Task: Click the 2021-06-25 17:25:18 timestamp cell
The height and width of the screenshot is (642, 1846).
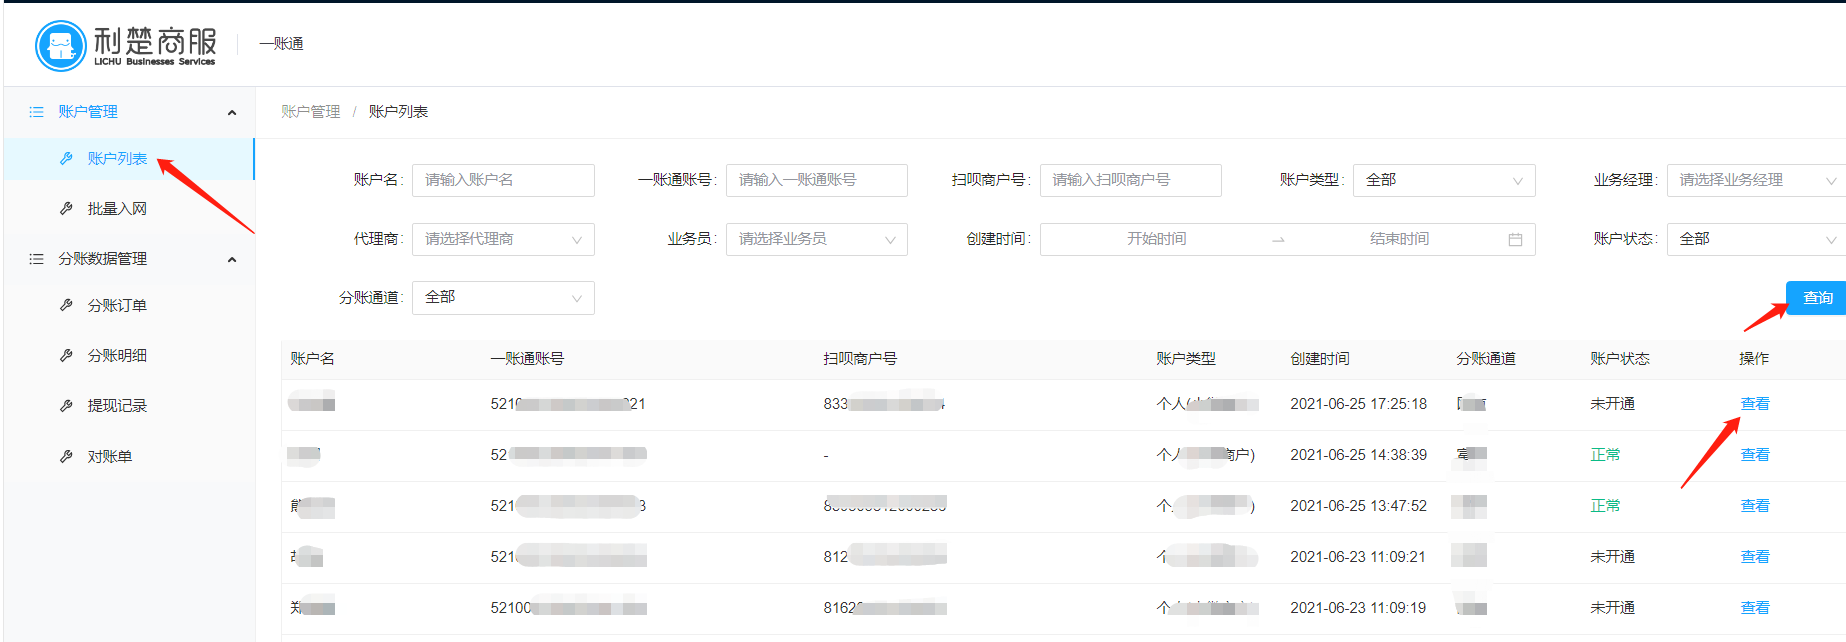Action: click(x=1358, y=404)
